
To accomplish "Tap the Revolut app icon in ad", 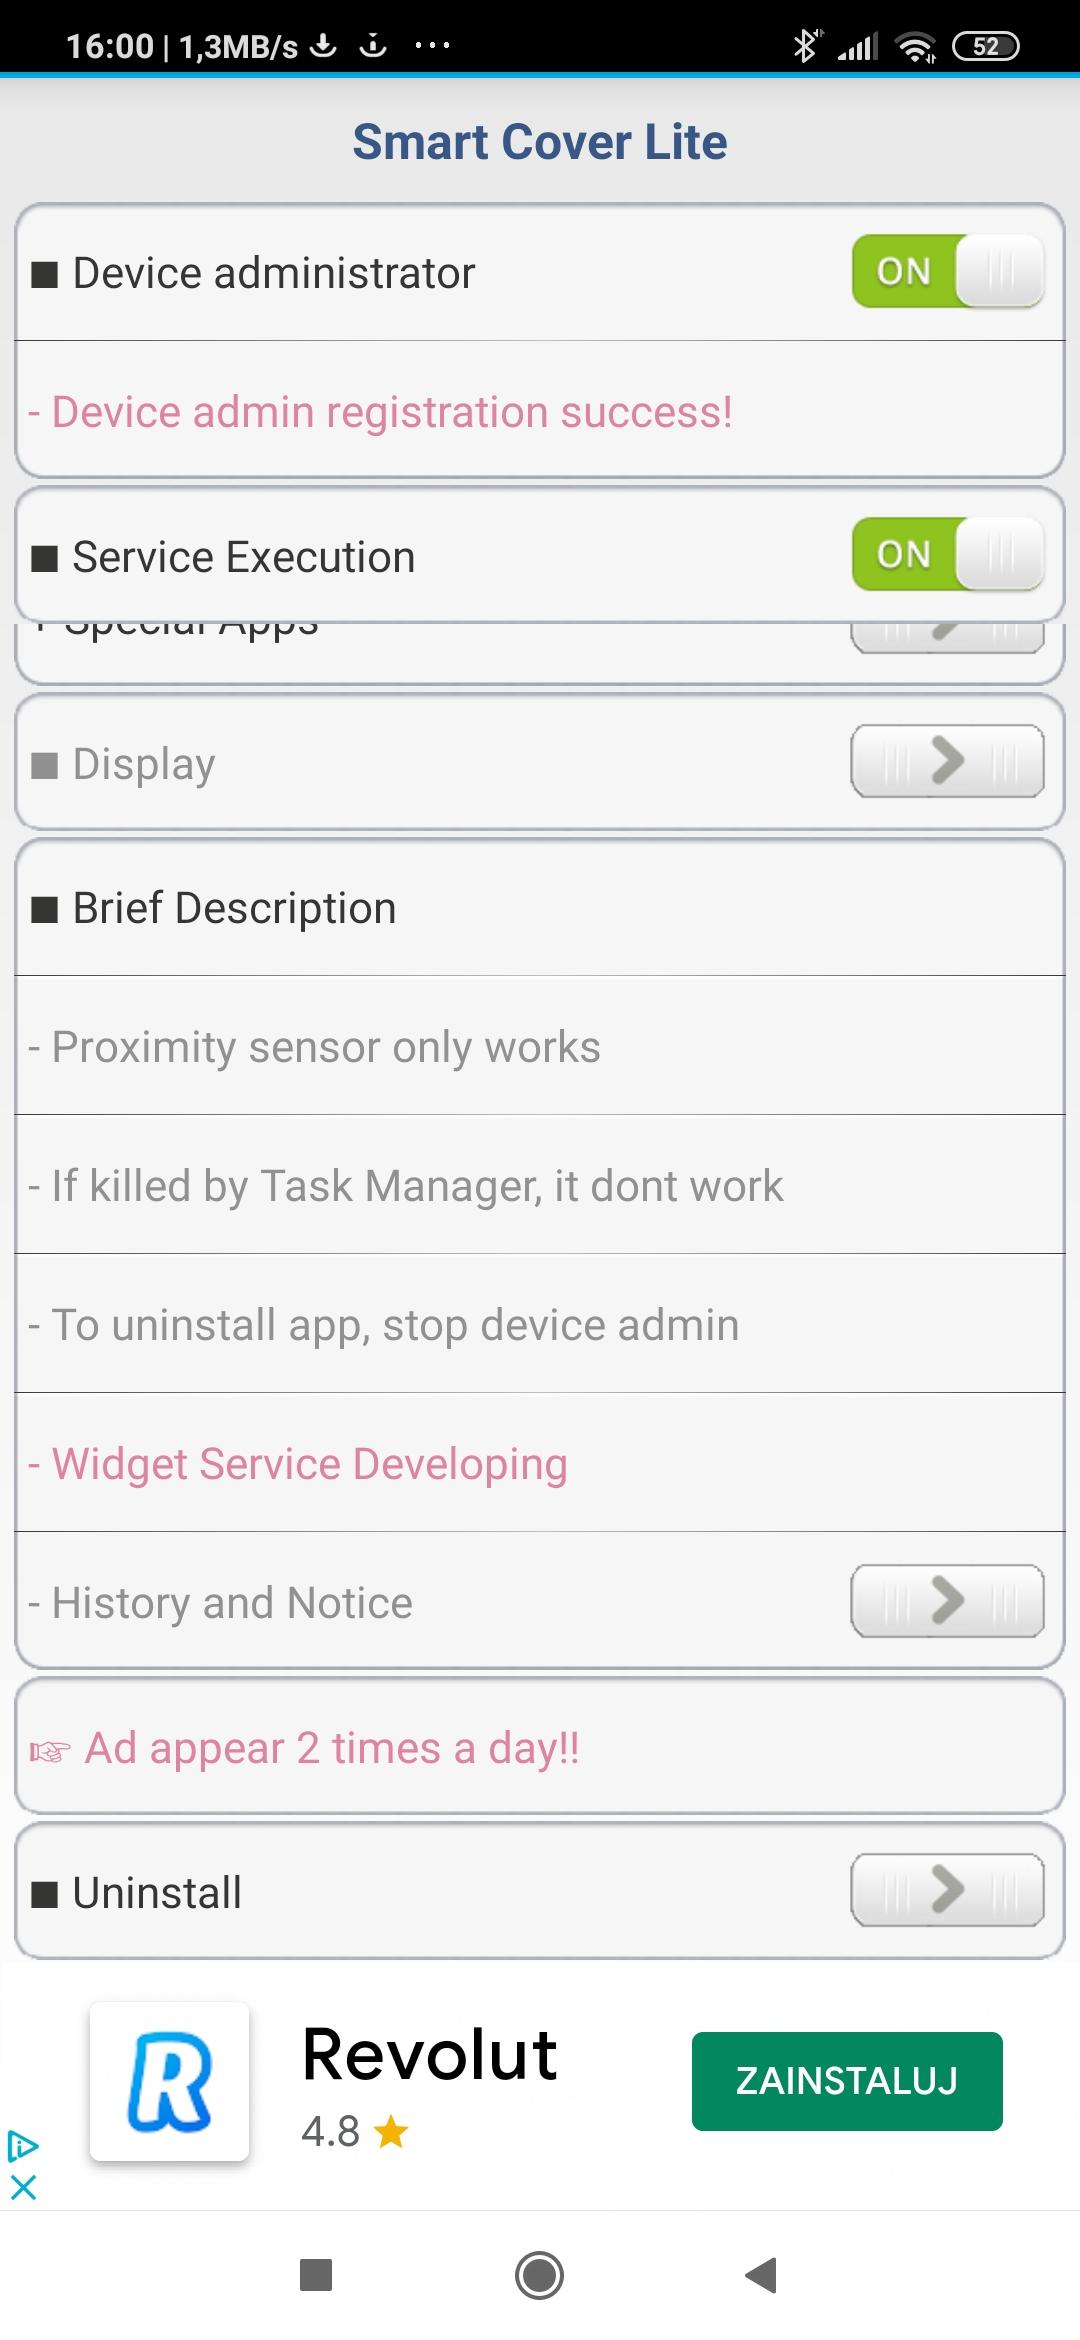I will click(169, 2081).
